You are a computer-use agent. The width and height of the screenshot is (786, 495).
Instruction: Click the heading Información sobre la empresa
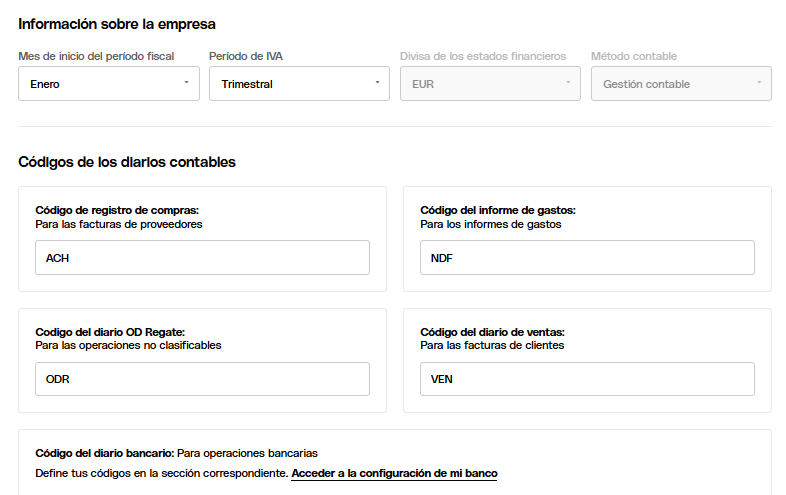coord(117,24)
